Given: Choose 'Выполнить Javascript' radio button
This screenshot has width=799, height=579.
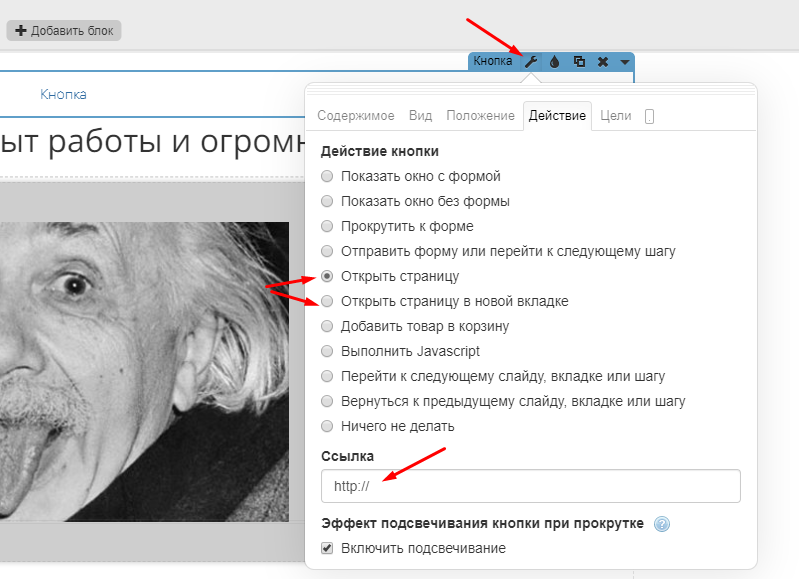Looking at the screenshot, I should [x=327, y=351].
